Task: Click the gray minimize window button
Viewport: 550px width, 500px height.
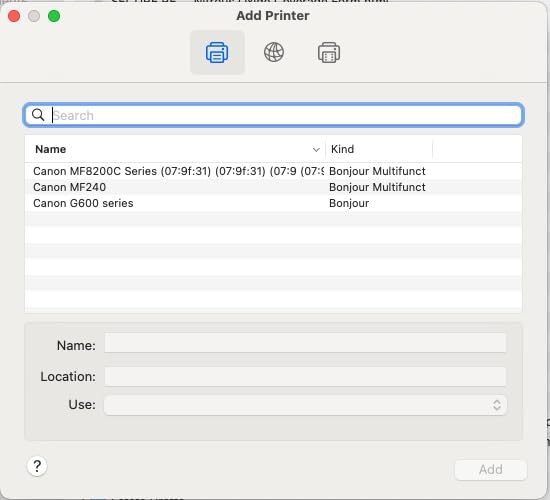Action: click(34, 16)
